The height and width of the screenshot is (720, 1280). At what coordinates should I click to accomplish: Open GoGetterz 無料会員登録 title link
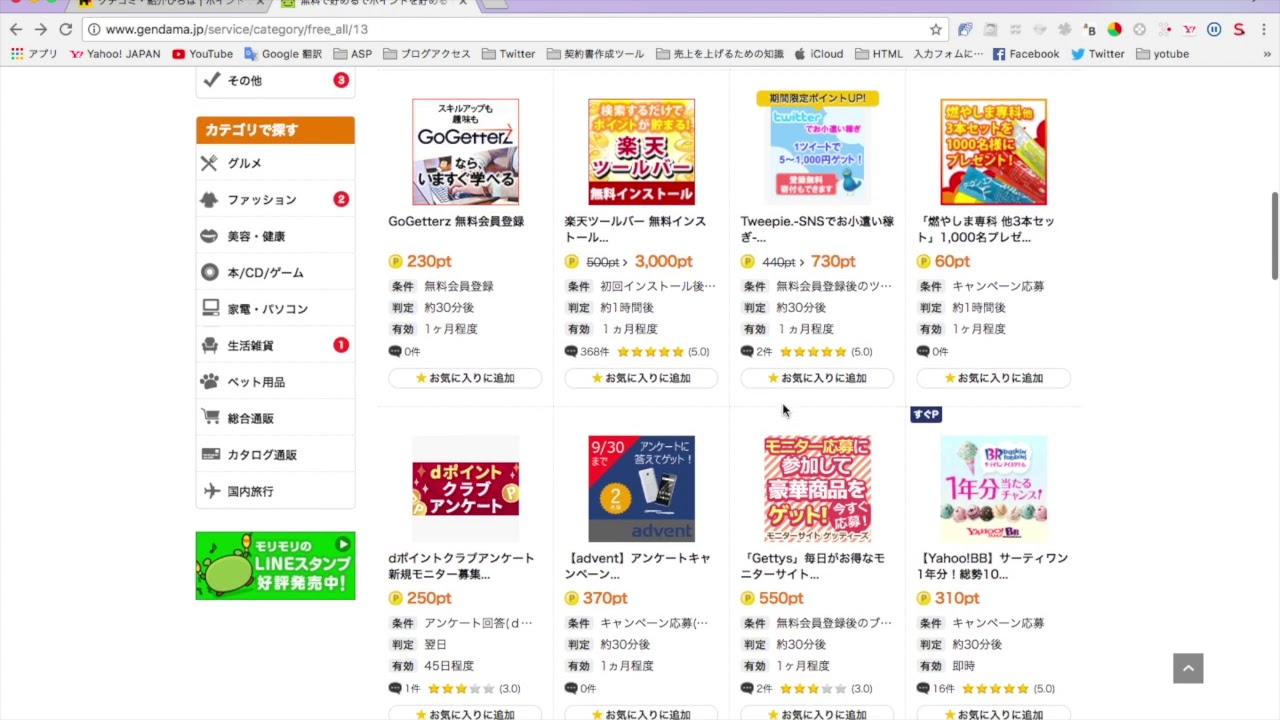456,221
